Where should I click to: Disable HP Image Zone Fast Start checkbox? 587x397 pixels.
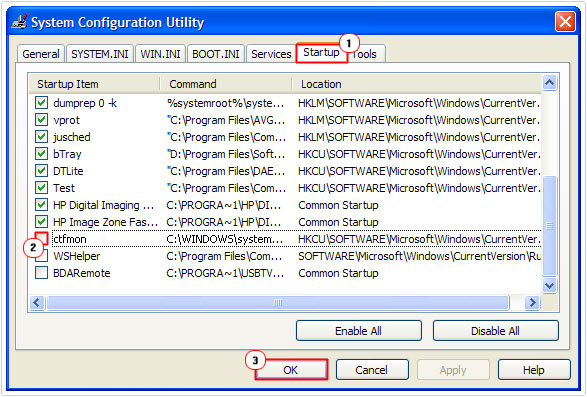point(41,222)
